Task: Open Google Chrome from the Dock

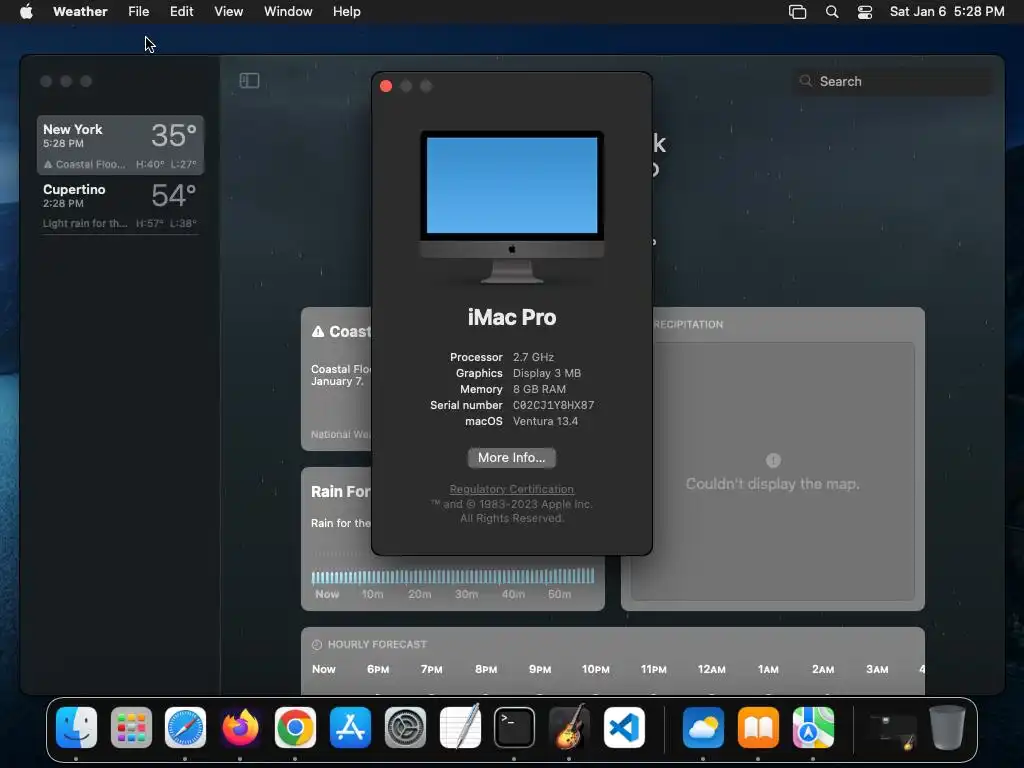Action: 295,728
